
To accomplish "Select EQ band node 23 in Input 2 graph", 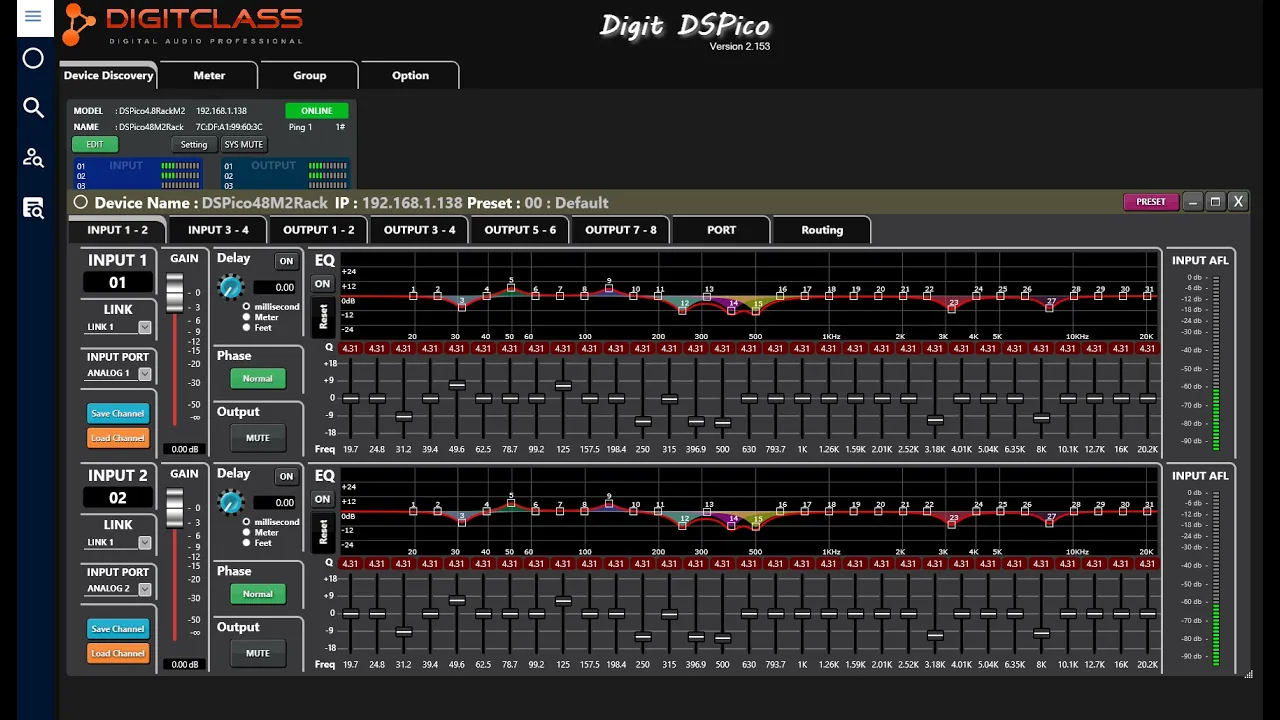I will [953, 525].
